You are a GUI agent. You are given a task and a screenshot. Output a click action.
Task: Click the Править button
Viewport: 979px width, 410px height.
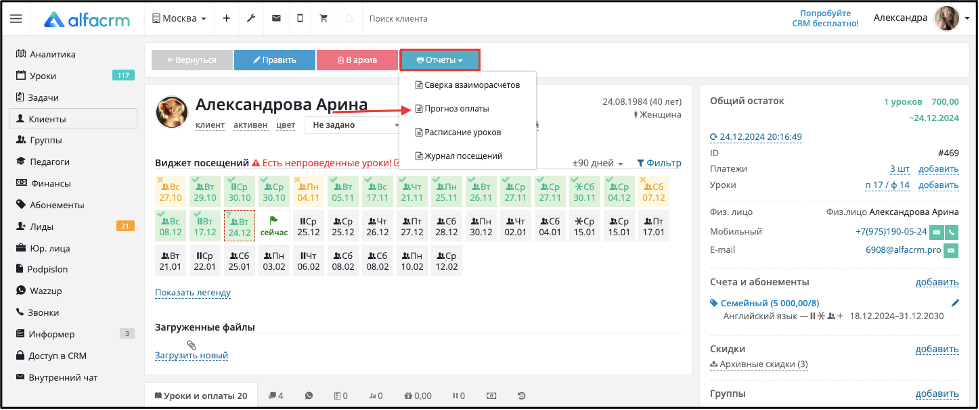pyautogui.click(x=274, y=60)
